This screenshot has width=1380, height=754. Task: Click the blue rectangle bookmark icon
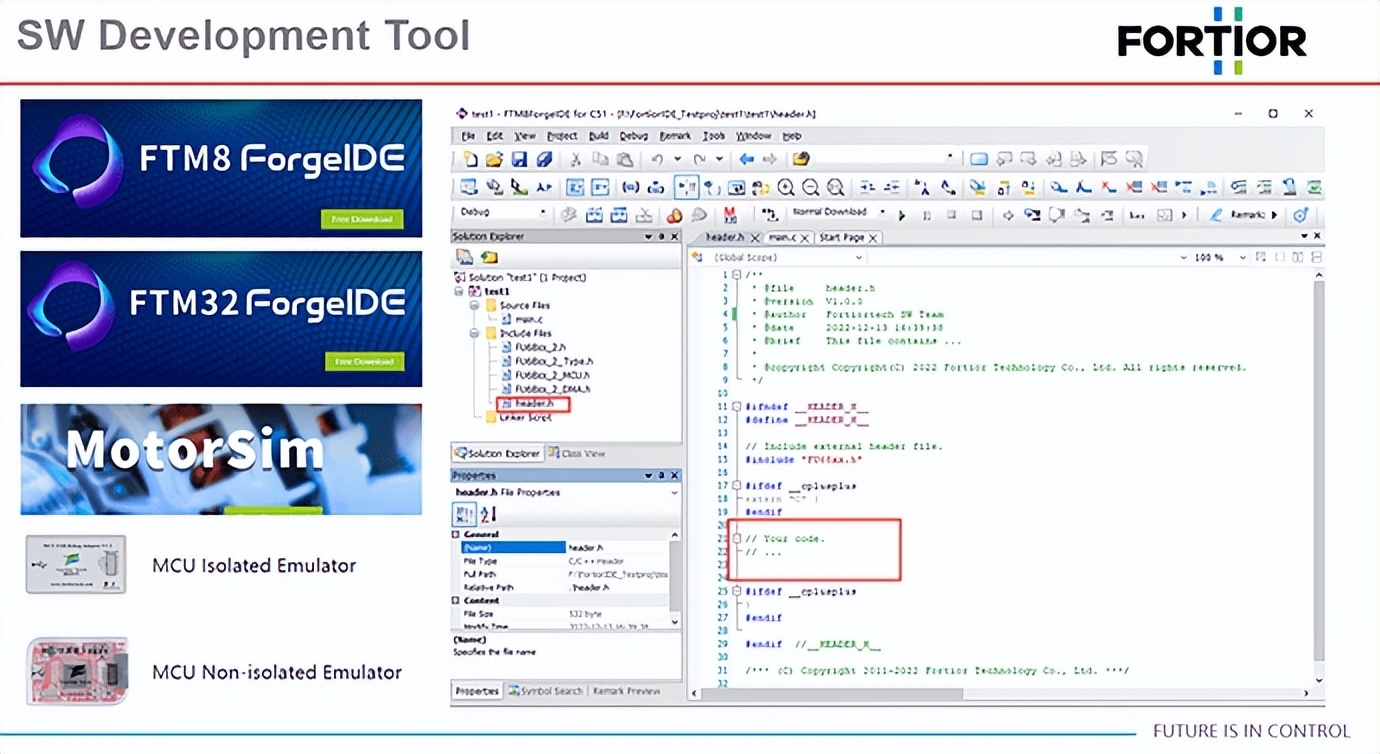(979, 159)
